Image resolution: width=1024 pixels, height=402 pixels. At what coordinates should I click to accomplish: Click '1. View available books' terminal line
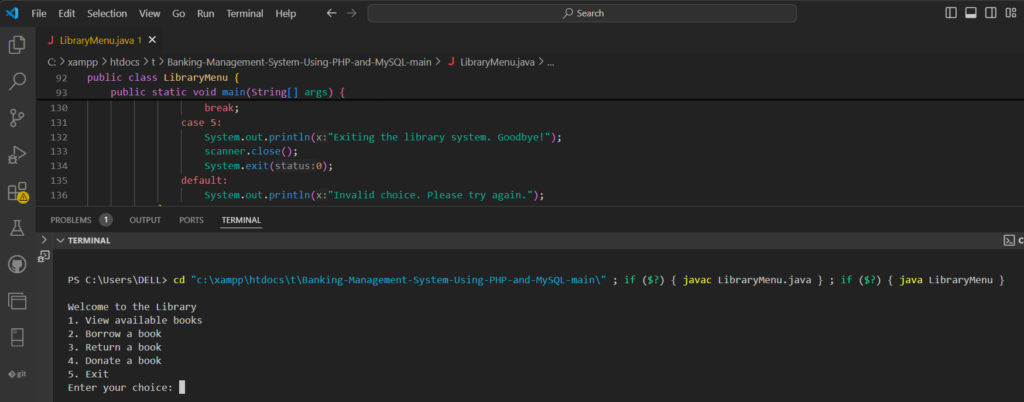(x=135, y=320)
